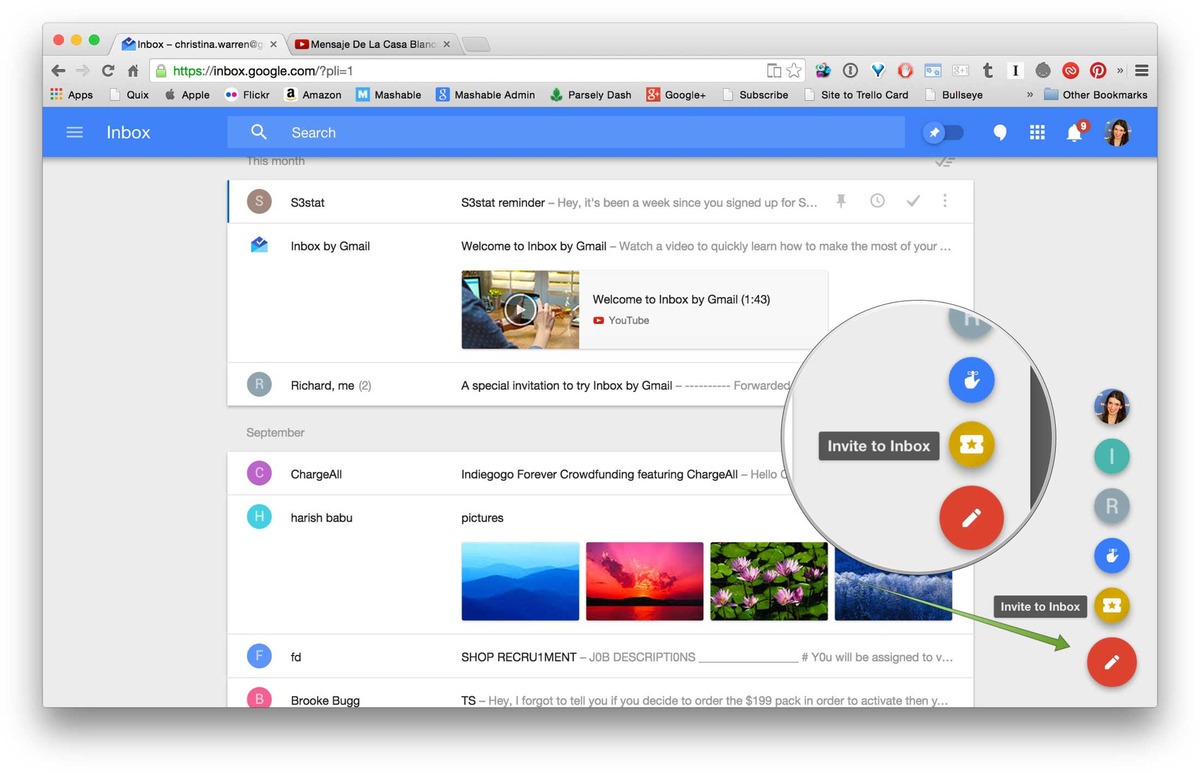This screenshot has width=1200, height=773.
Task: Reload the page
Action: (108, 71)
